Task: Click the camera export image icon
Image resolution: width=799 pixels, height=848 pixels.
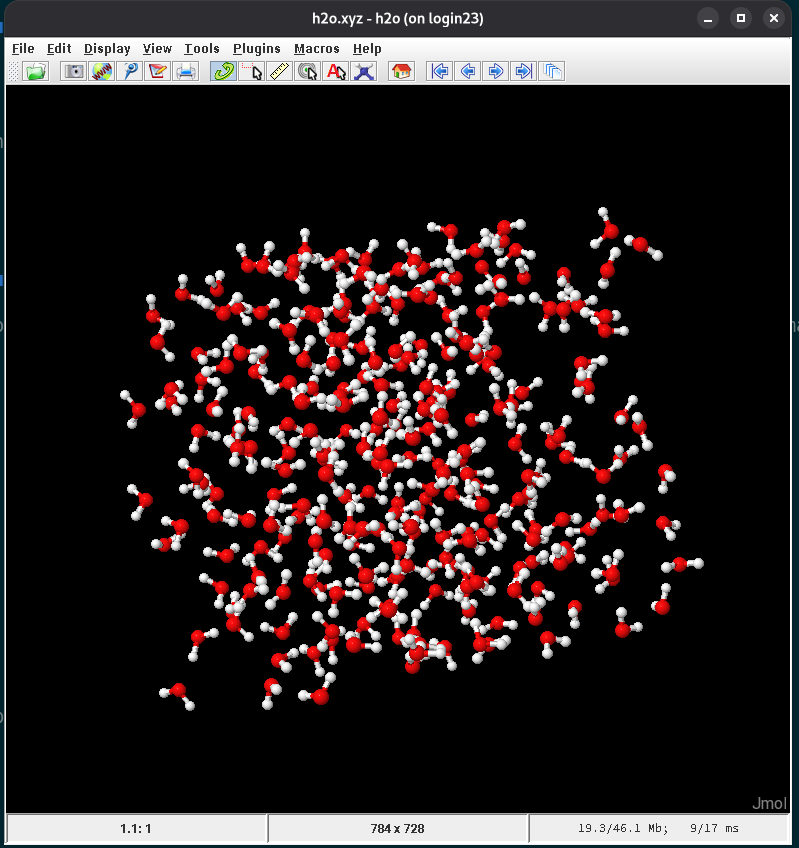Action: (74, 71)
